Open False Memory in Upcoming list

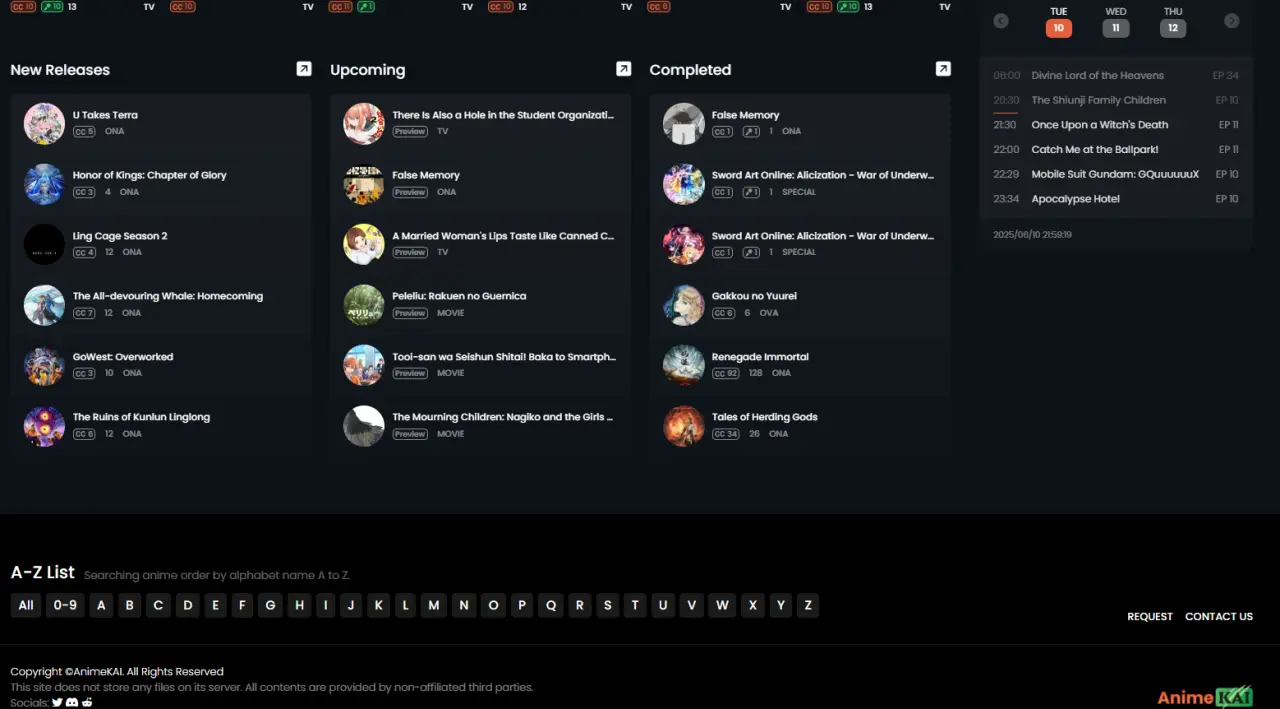tap(425, 175)
